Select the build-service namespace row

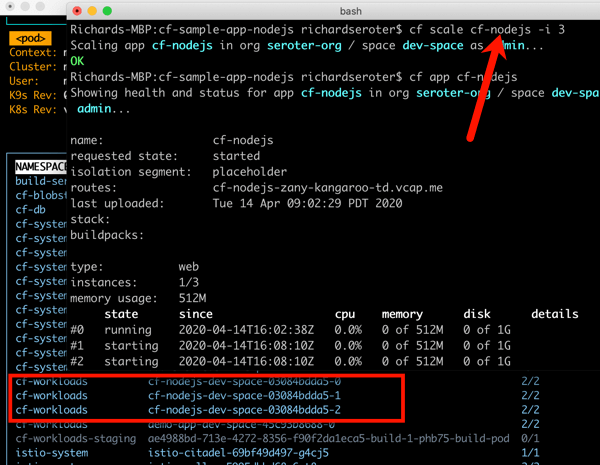click(38, 182)
